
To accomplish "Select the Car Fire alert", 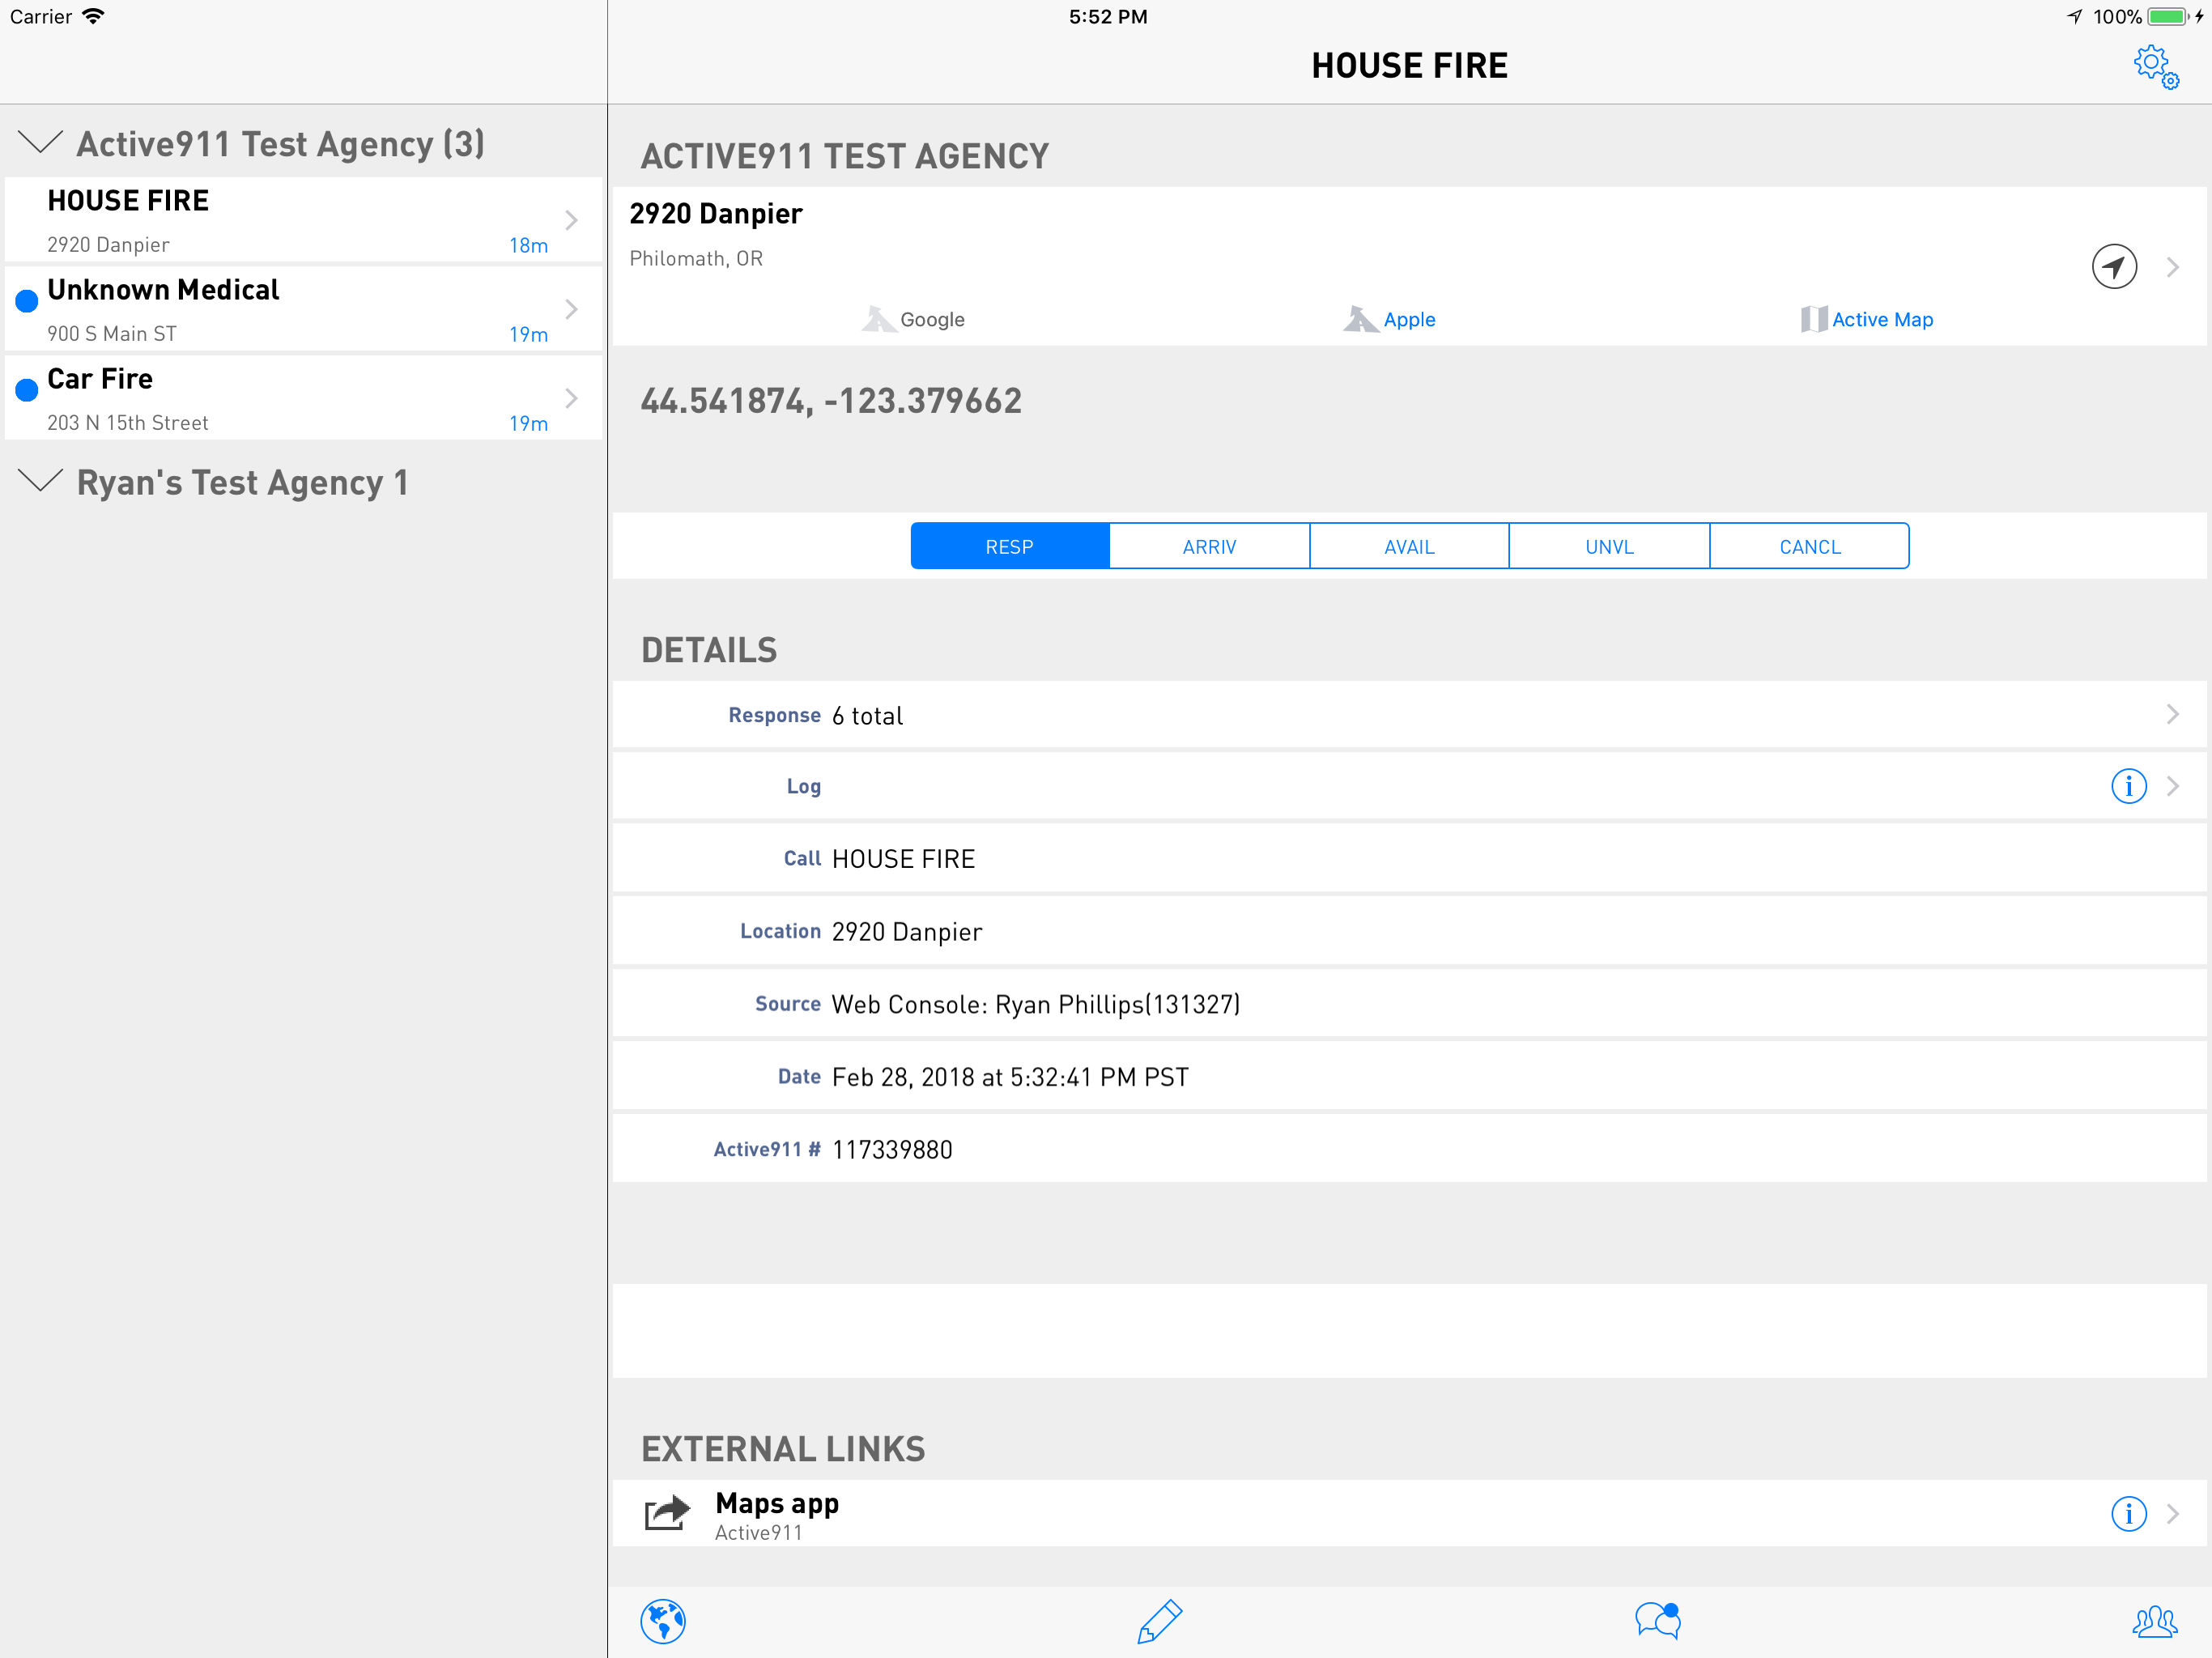I will 304,398.
